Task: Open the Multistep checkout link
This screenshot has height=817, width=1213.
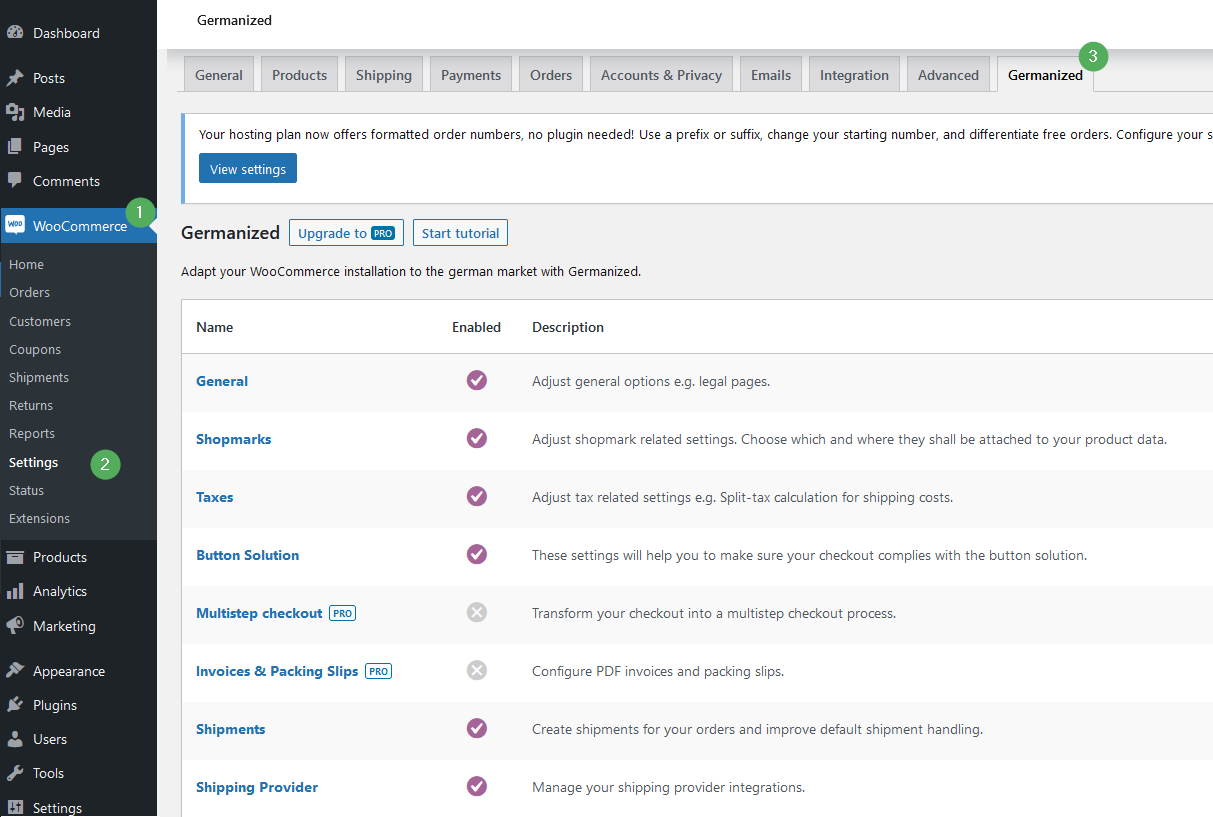Action: 259,613
